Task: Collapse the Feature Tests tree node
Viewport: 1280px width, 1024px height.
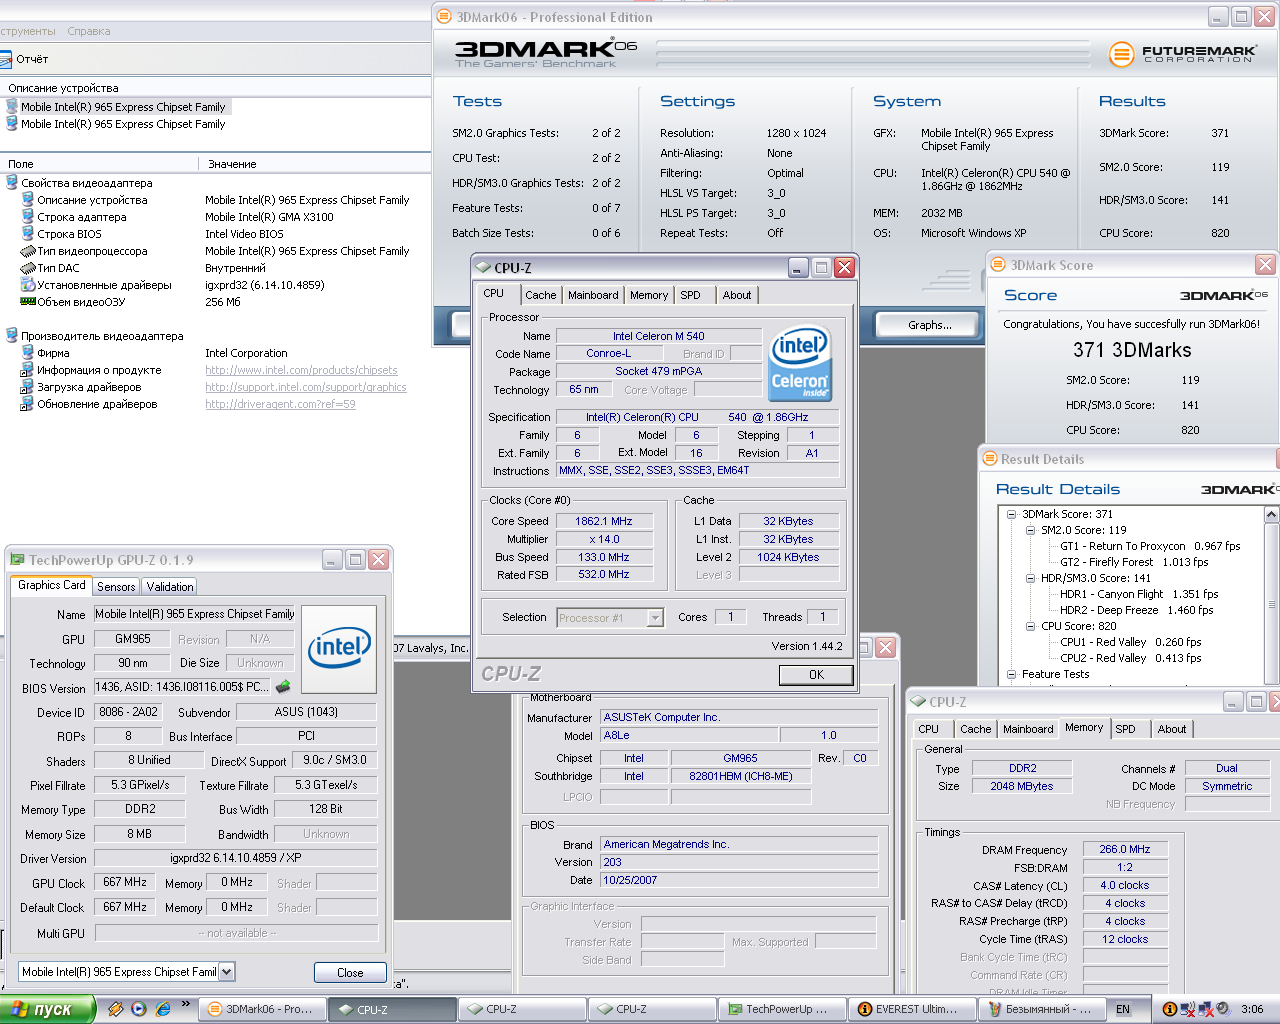Action: point(1011,674)
